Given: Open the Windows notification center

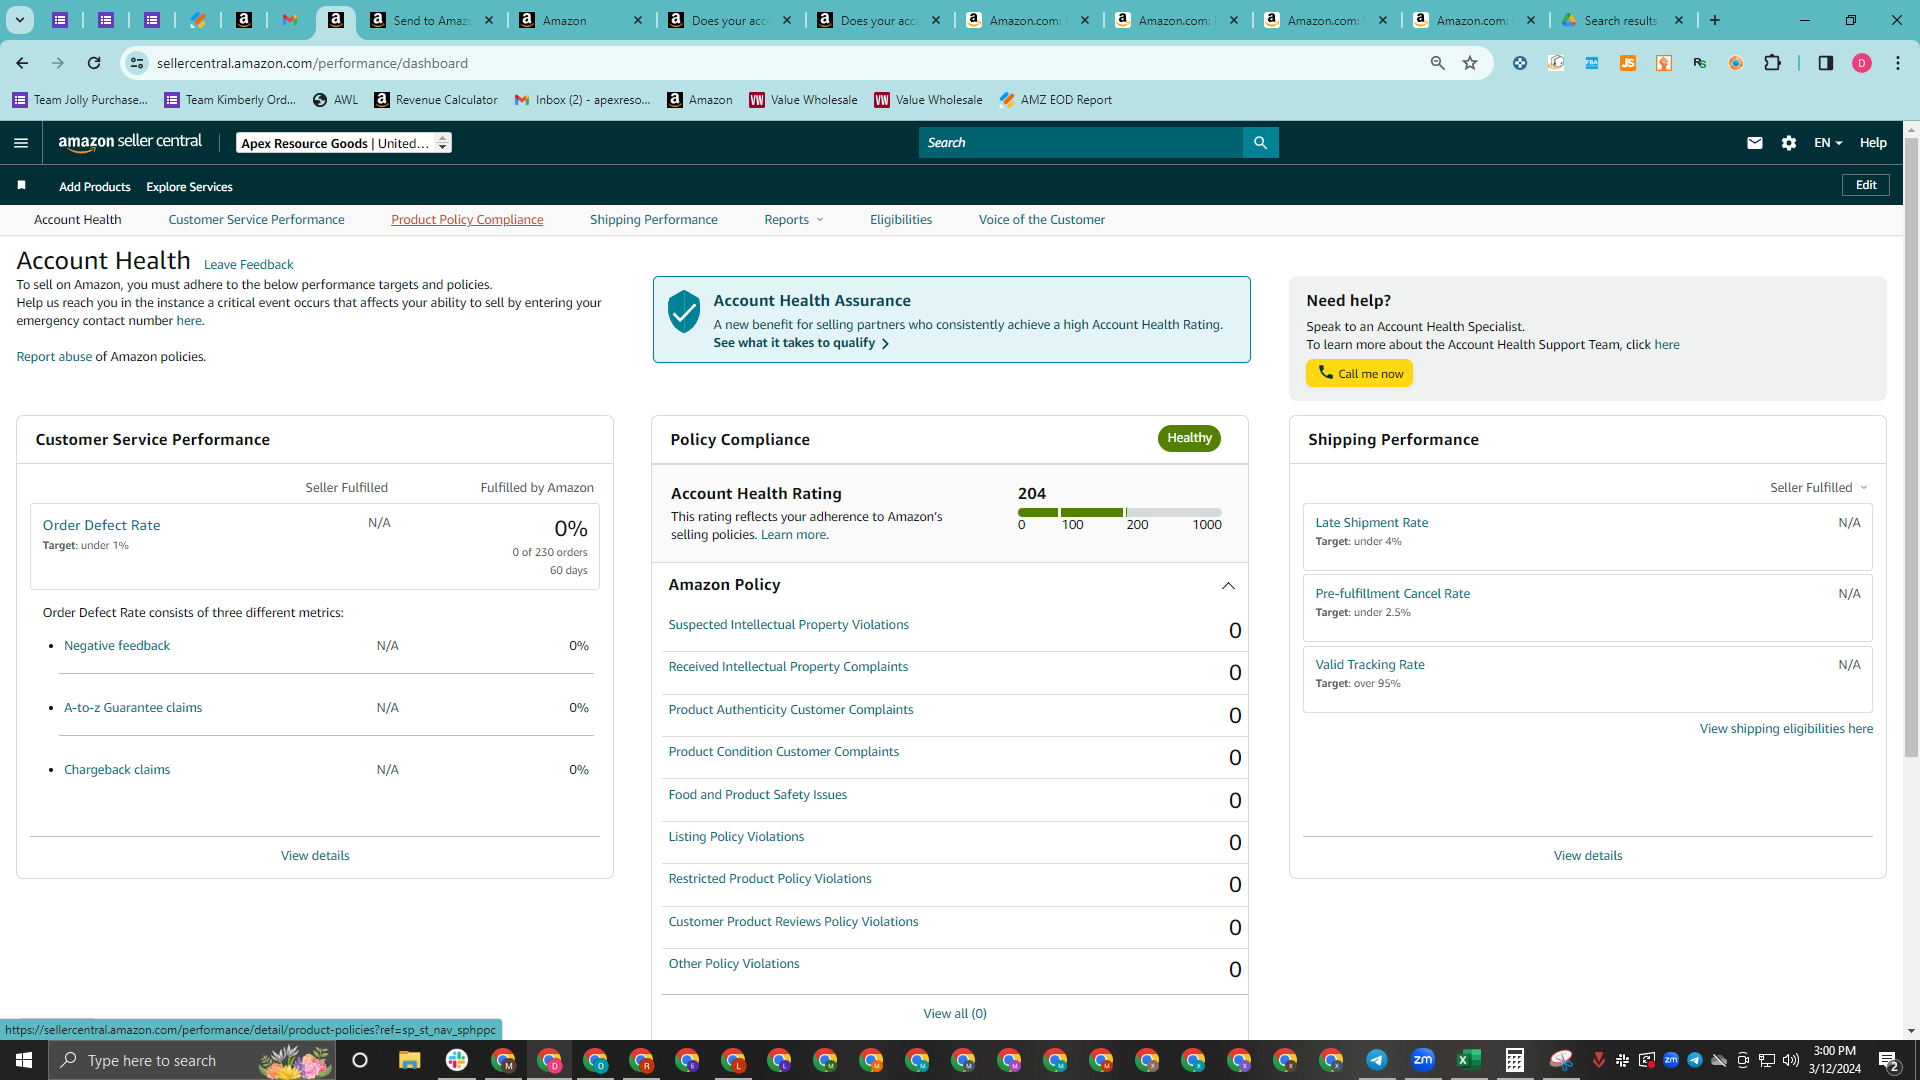Looking at the screenshot, I should coord(1889,1060).
